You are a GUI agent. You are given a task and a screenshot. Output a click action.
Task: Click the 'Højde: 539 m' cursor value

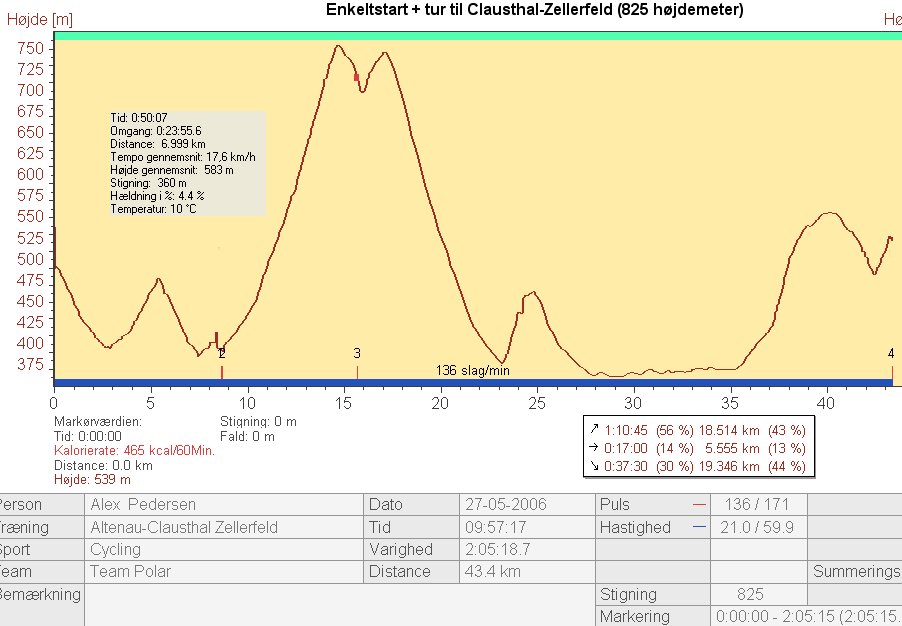point(92,479)
